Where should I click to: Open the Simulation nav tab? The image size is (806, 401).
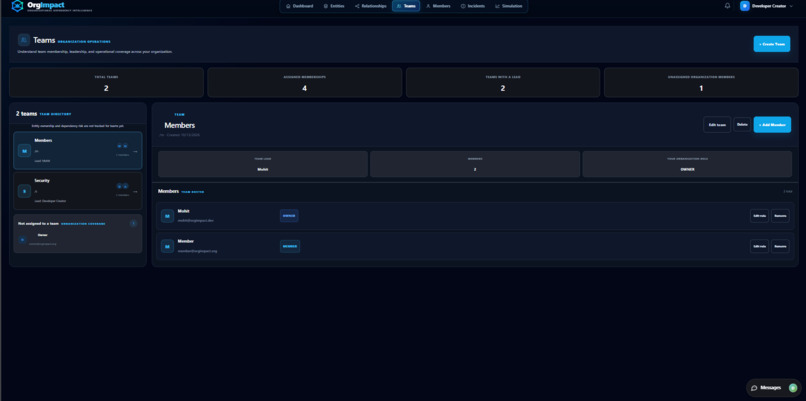point(508,6)
